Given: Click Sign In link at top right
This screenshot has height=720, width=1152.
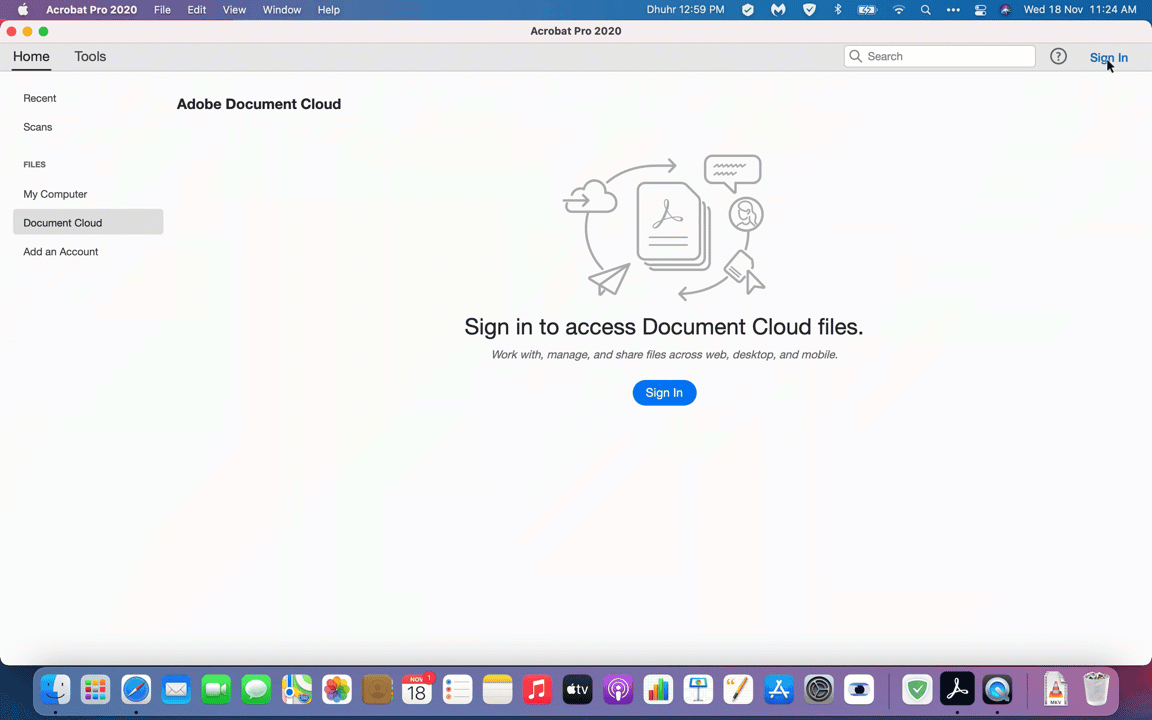Looking at the screenshot, I should 1109,57.
